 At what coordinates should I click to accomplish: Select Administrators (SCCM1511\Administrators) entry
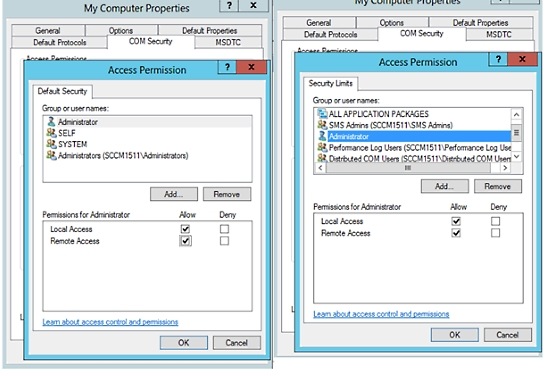coord(148,155)
